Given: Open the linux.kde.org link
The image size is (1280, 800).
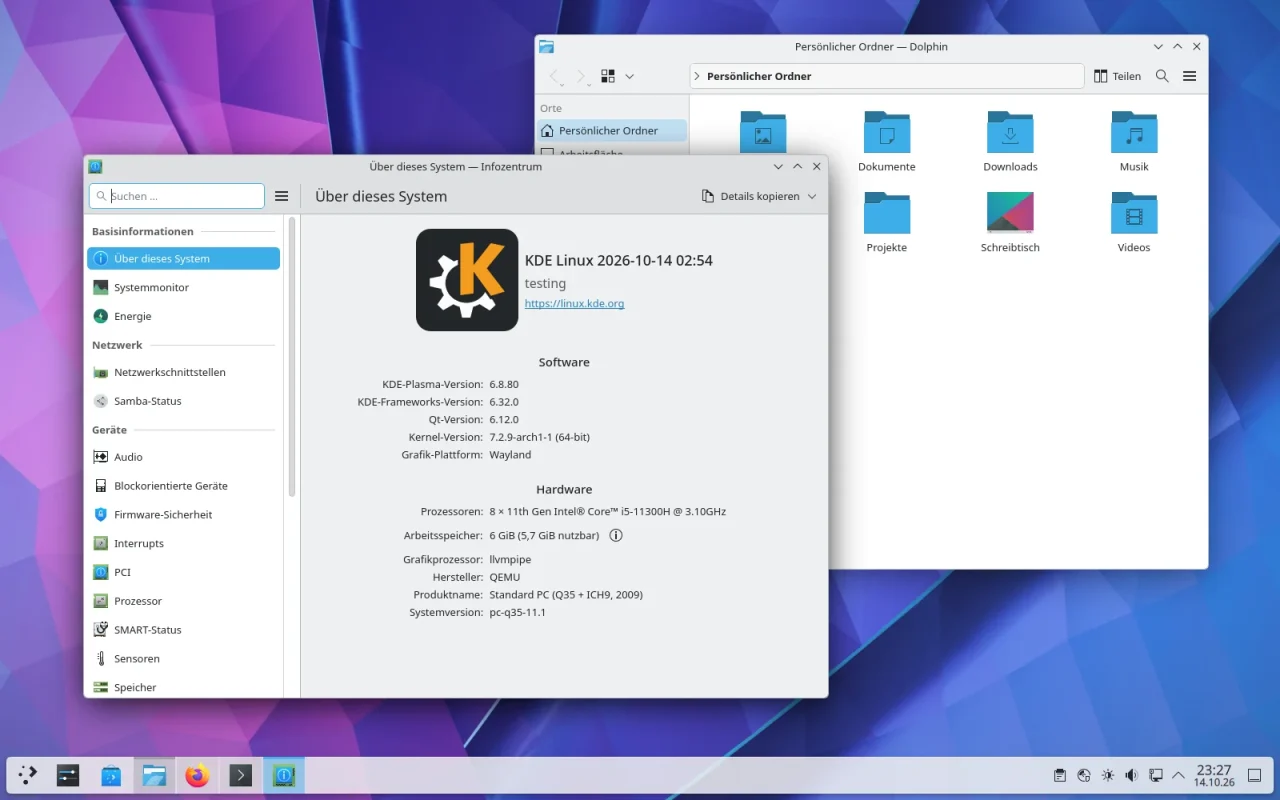Looking at the screenshot, I should (x=574, y=303).
